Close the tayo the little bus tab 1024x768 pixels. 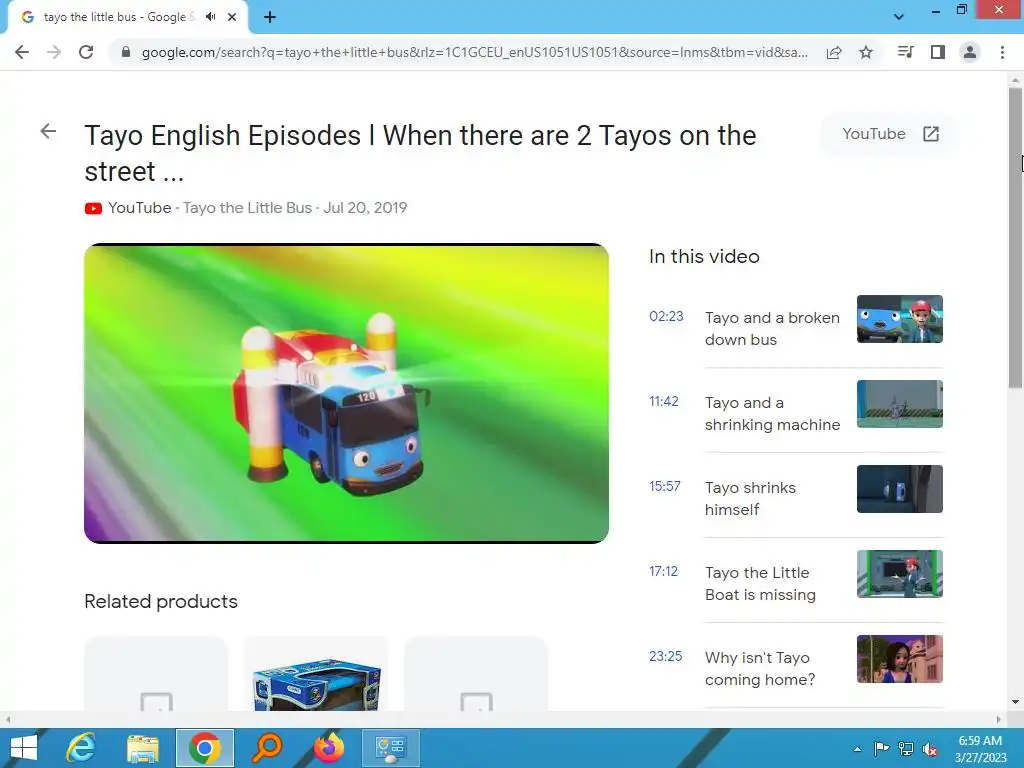[x=232, y=17]
